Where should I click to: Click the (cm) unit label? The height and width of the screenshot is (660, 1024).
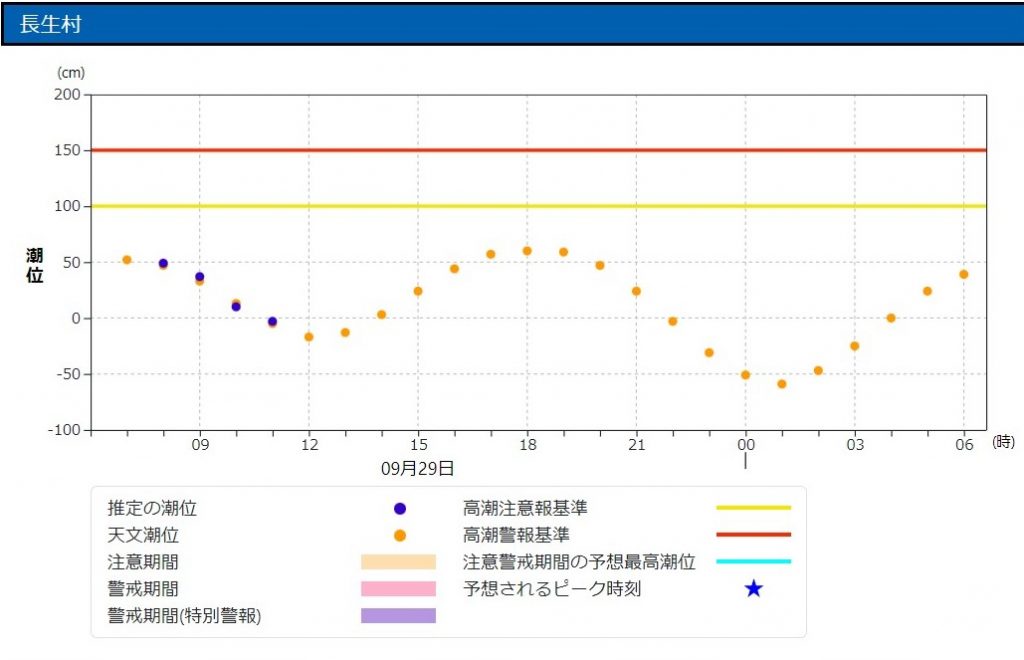(71, 72)
